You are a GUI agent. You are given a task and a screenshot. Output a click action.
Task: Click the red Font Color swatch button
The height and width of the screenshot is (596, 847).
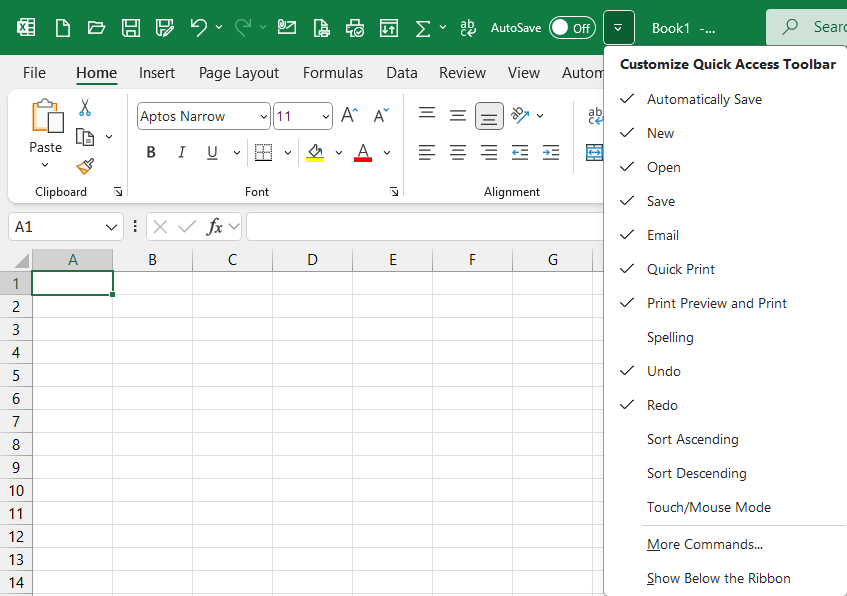point(363,152)
